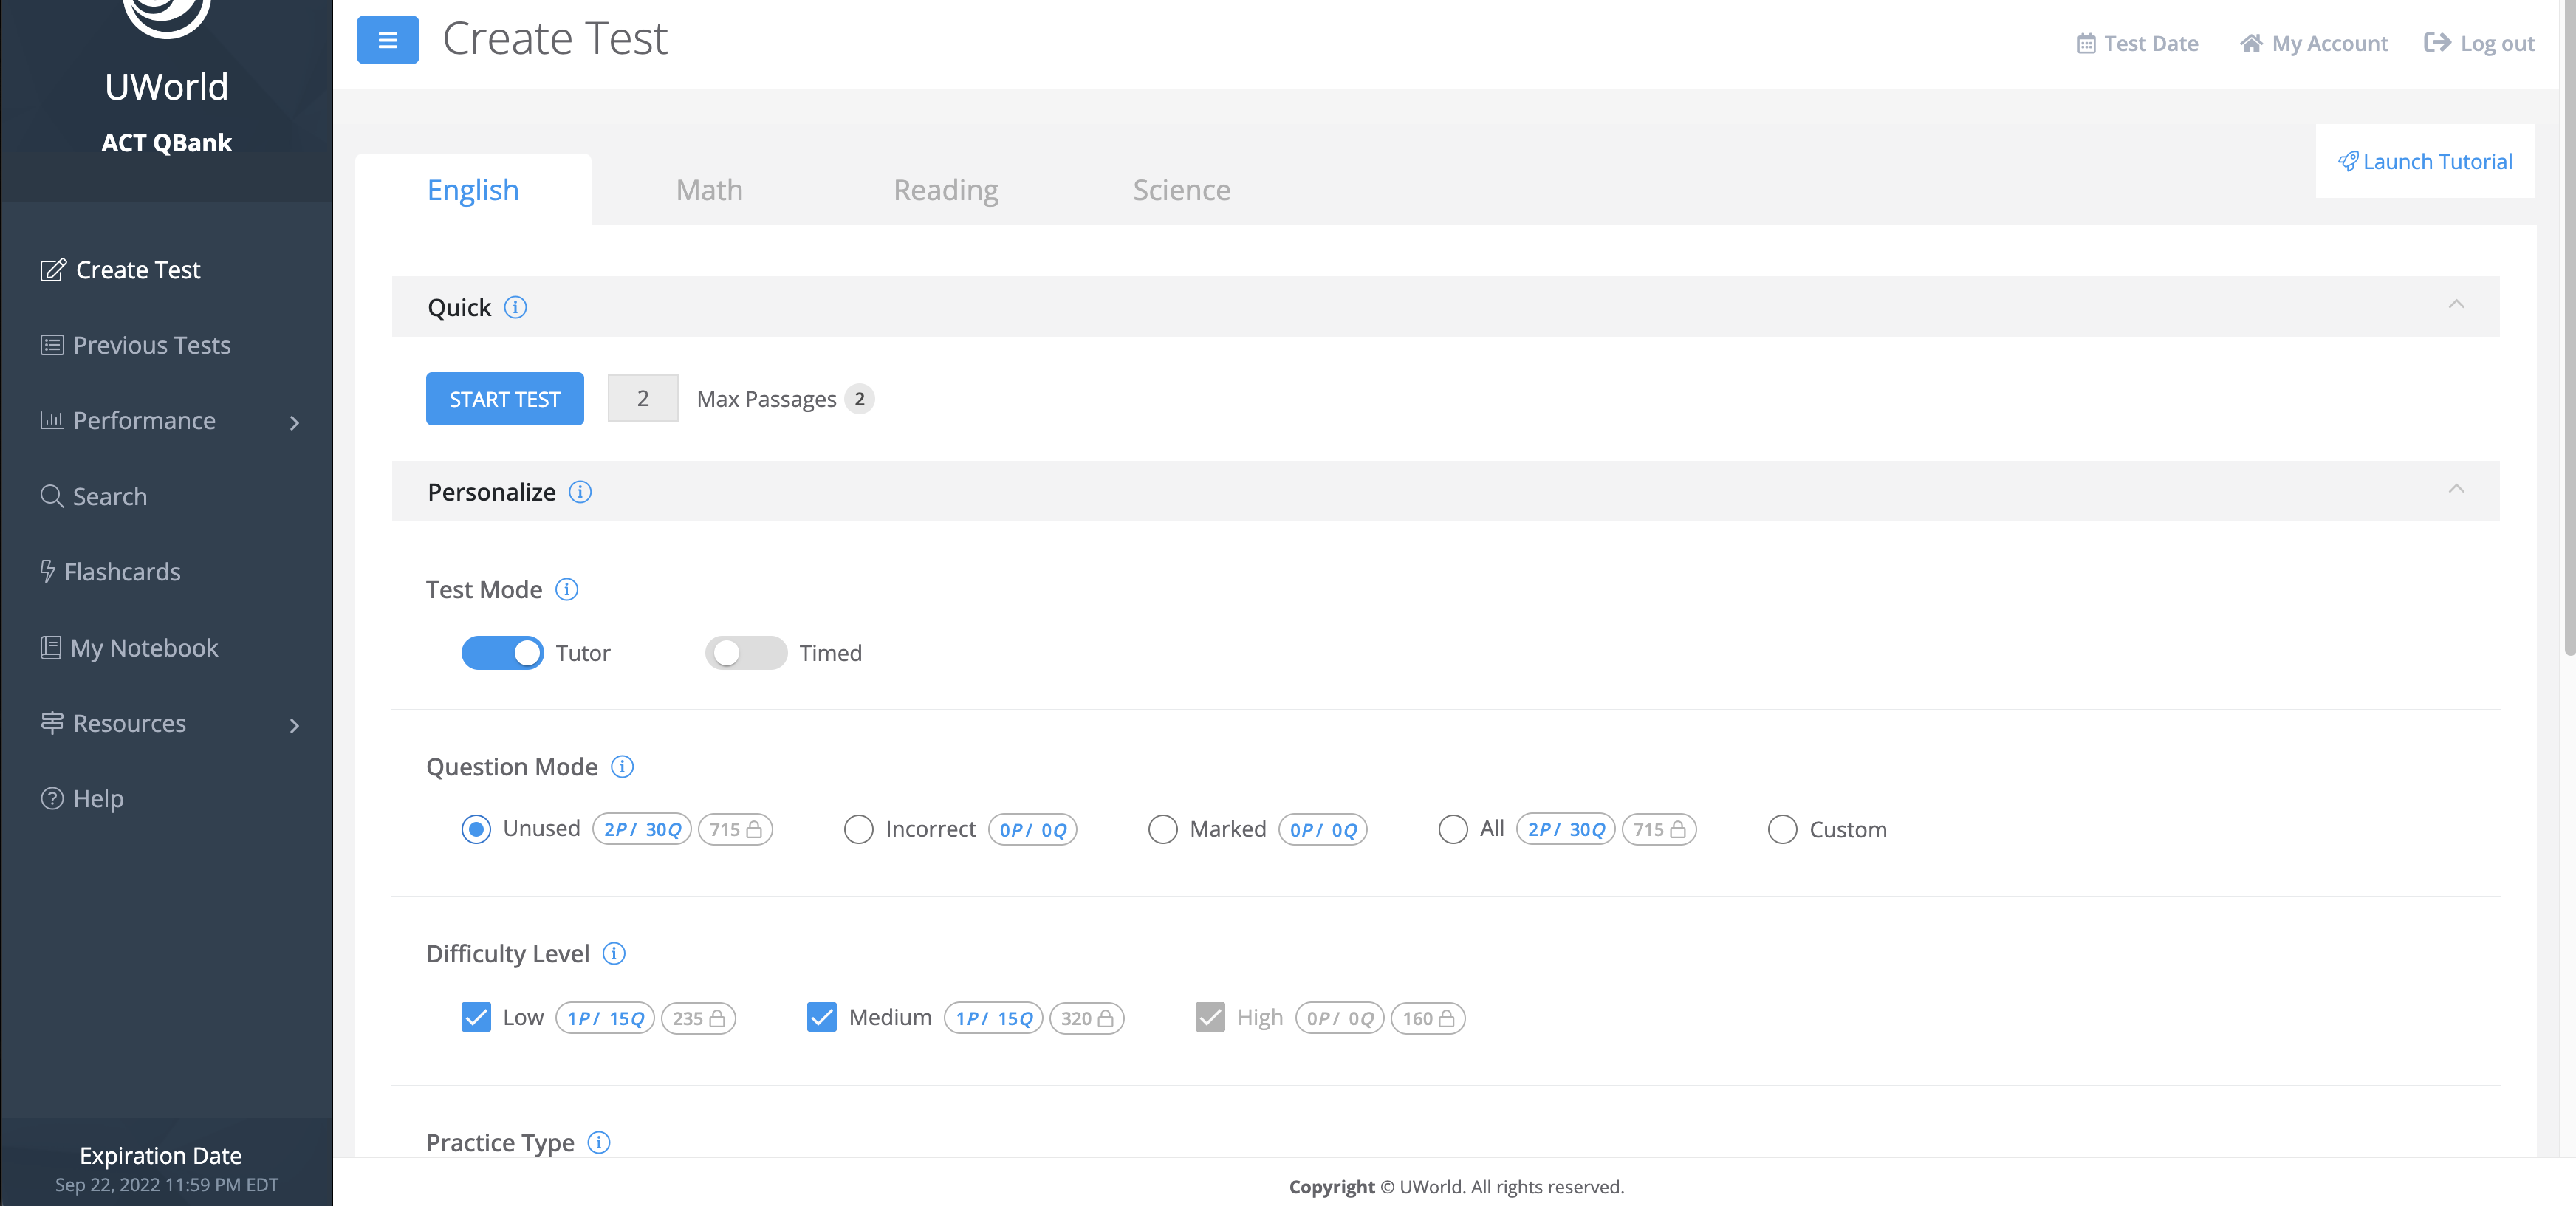Click the passages number input field
2576x1206 pixels.
(x=642, y=399)
